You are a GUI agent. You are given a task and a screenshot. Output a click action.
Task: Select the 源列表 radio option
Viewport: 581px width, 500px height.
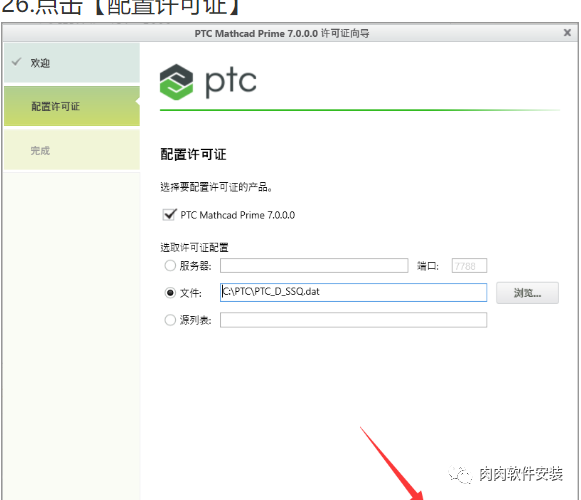(x=170, y=320)
